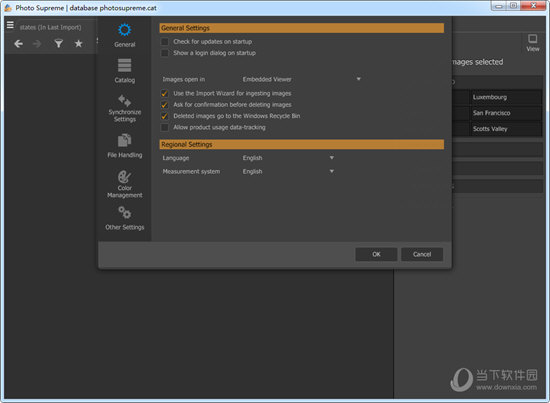The height and width of the screenshot is (403, 550).
Task: Click the View icon in right panel
Action: pyautogui.click(x=532, y=43)
